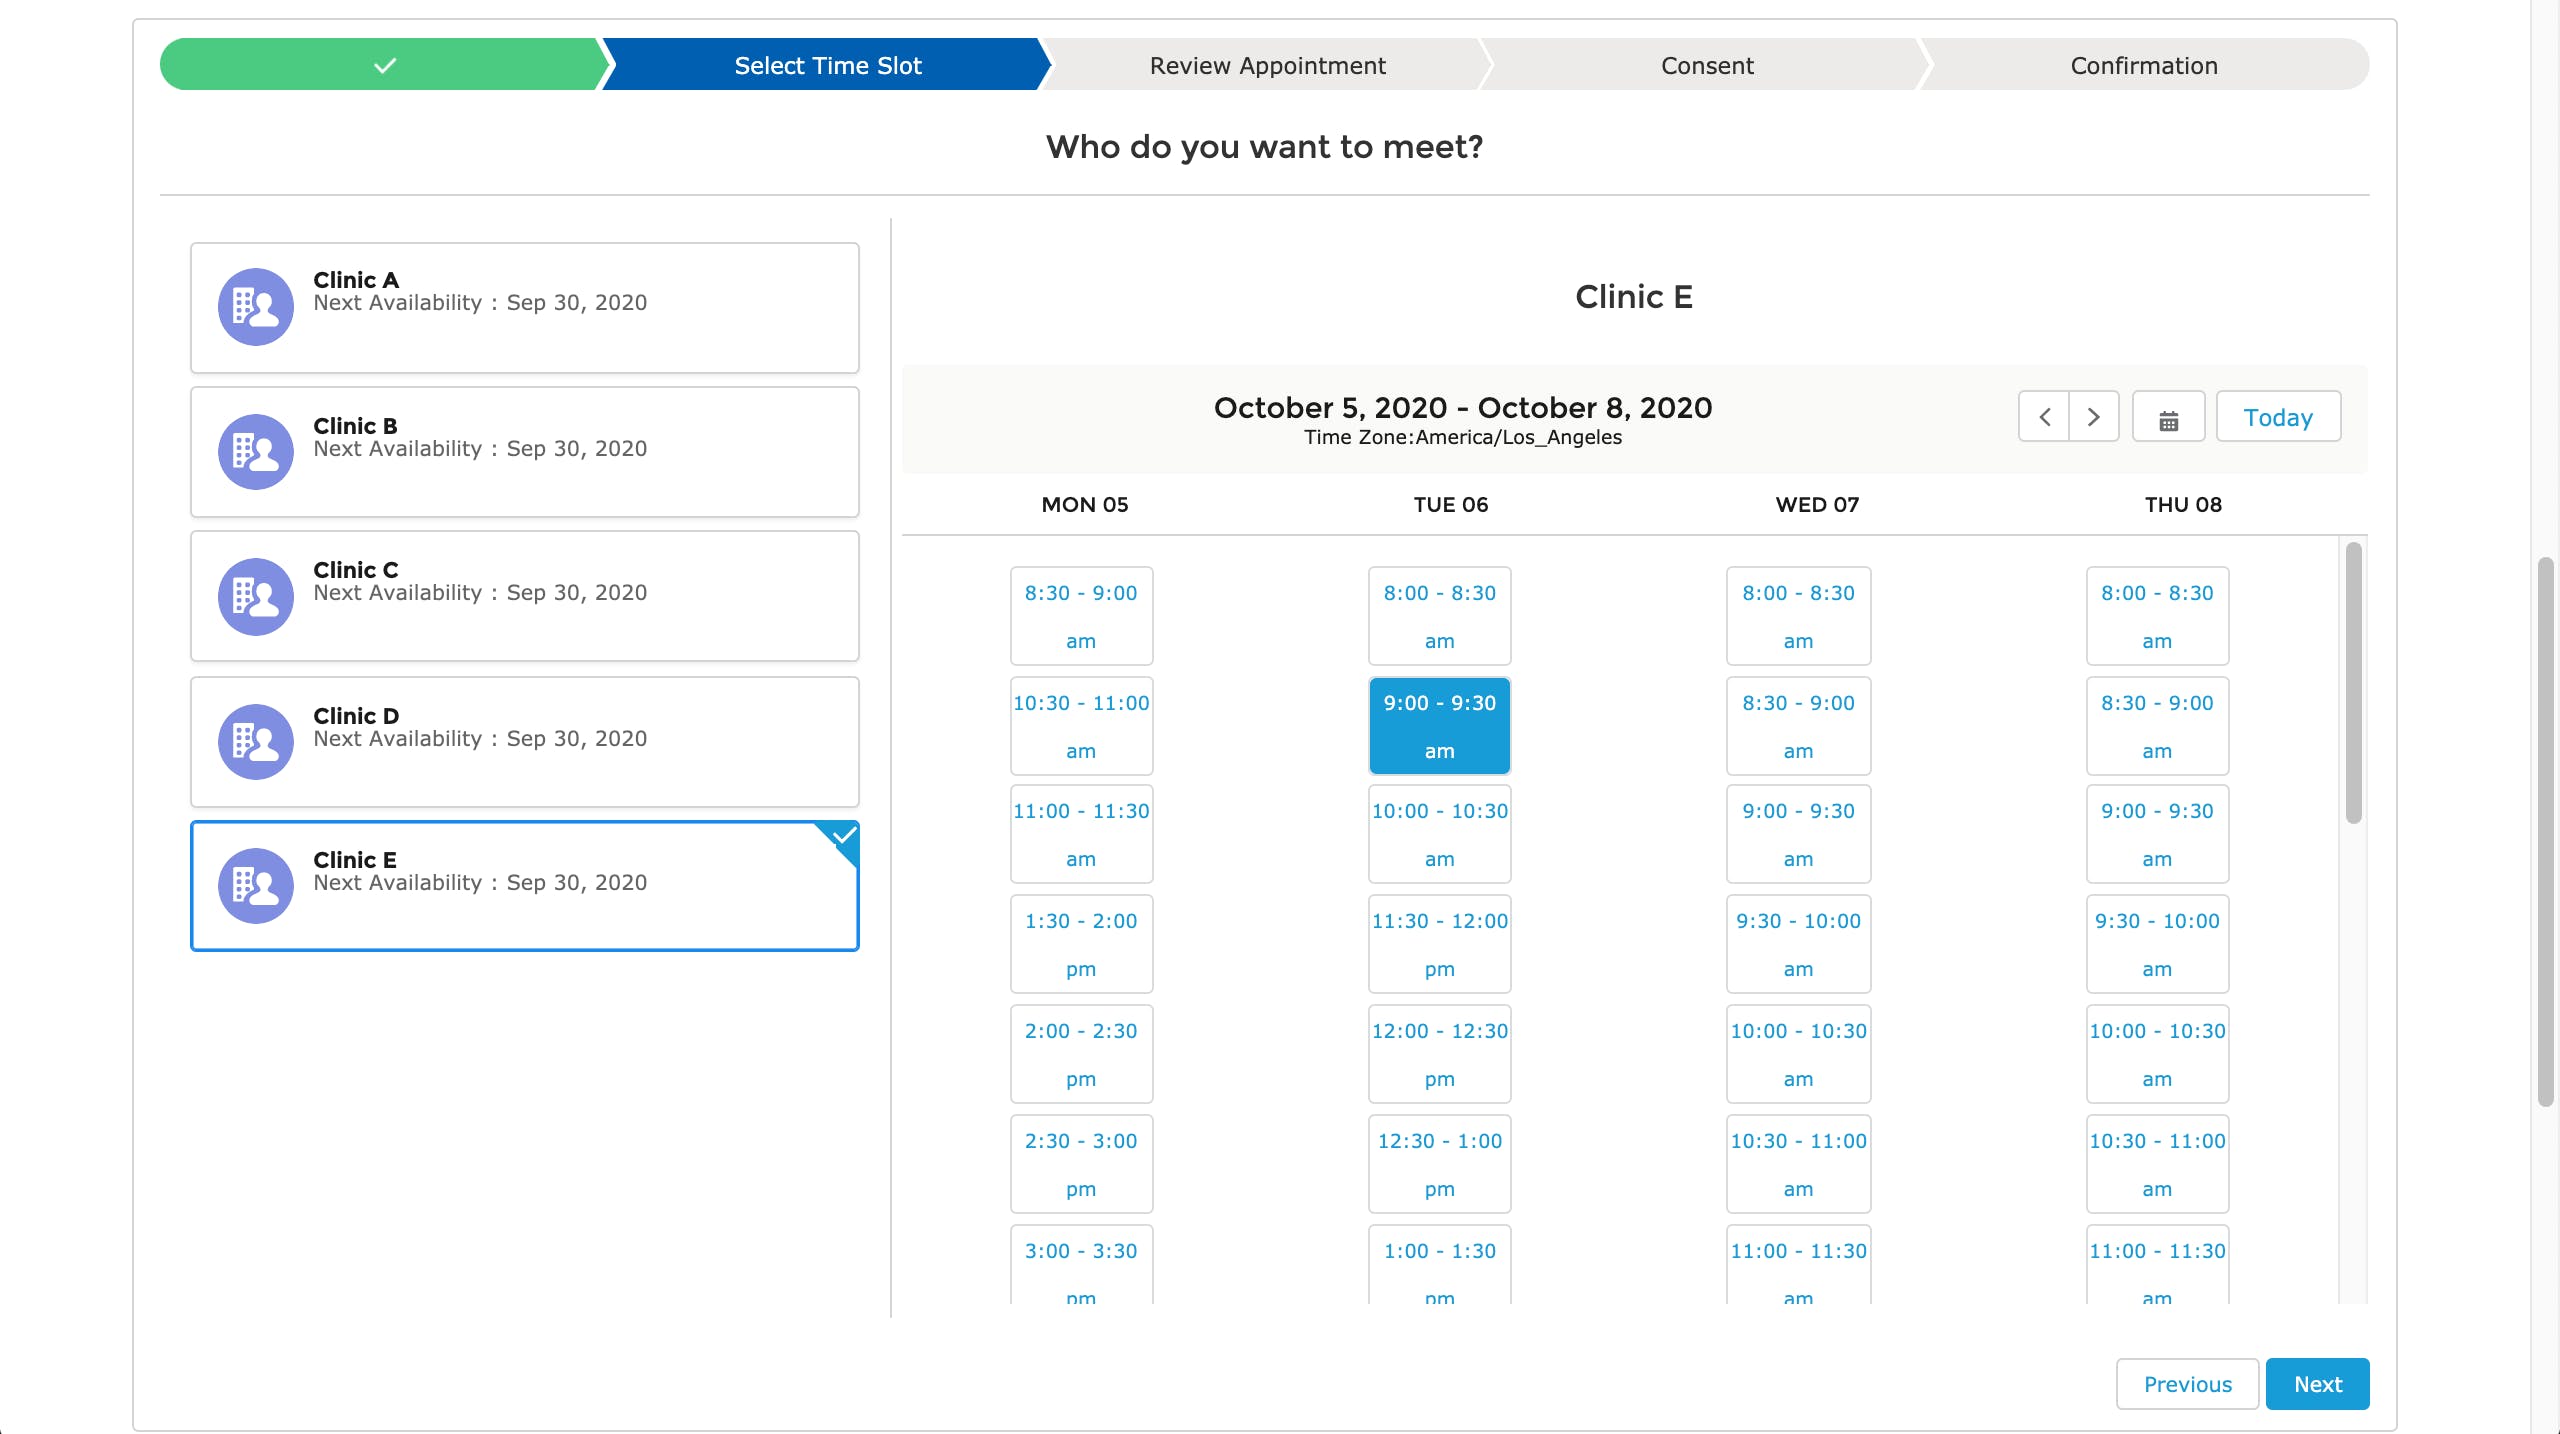
Task: Select the Clinic D card
Action: 524,742
